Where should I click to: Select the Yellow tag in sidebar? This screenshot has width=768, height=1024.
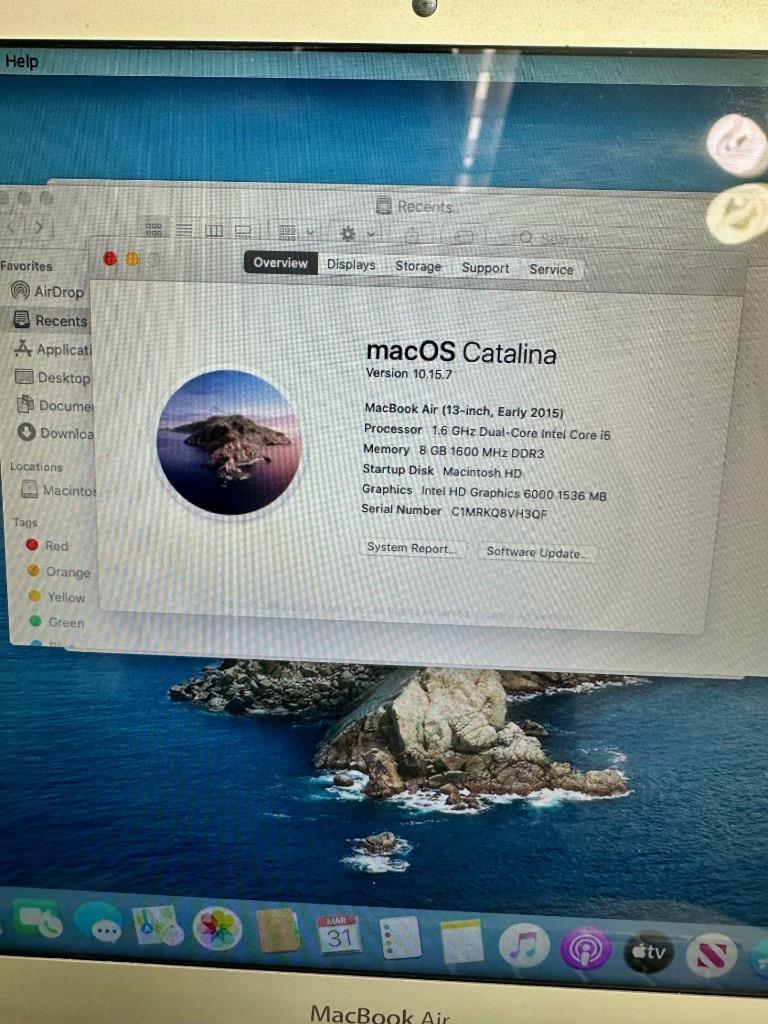click(x=57, y=597)
